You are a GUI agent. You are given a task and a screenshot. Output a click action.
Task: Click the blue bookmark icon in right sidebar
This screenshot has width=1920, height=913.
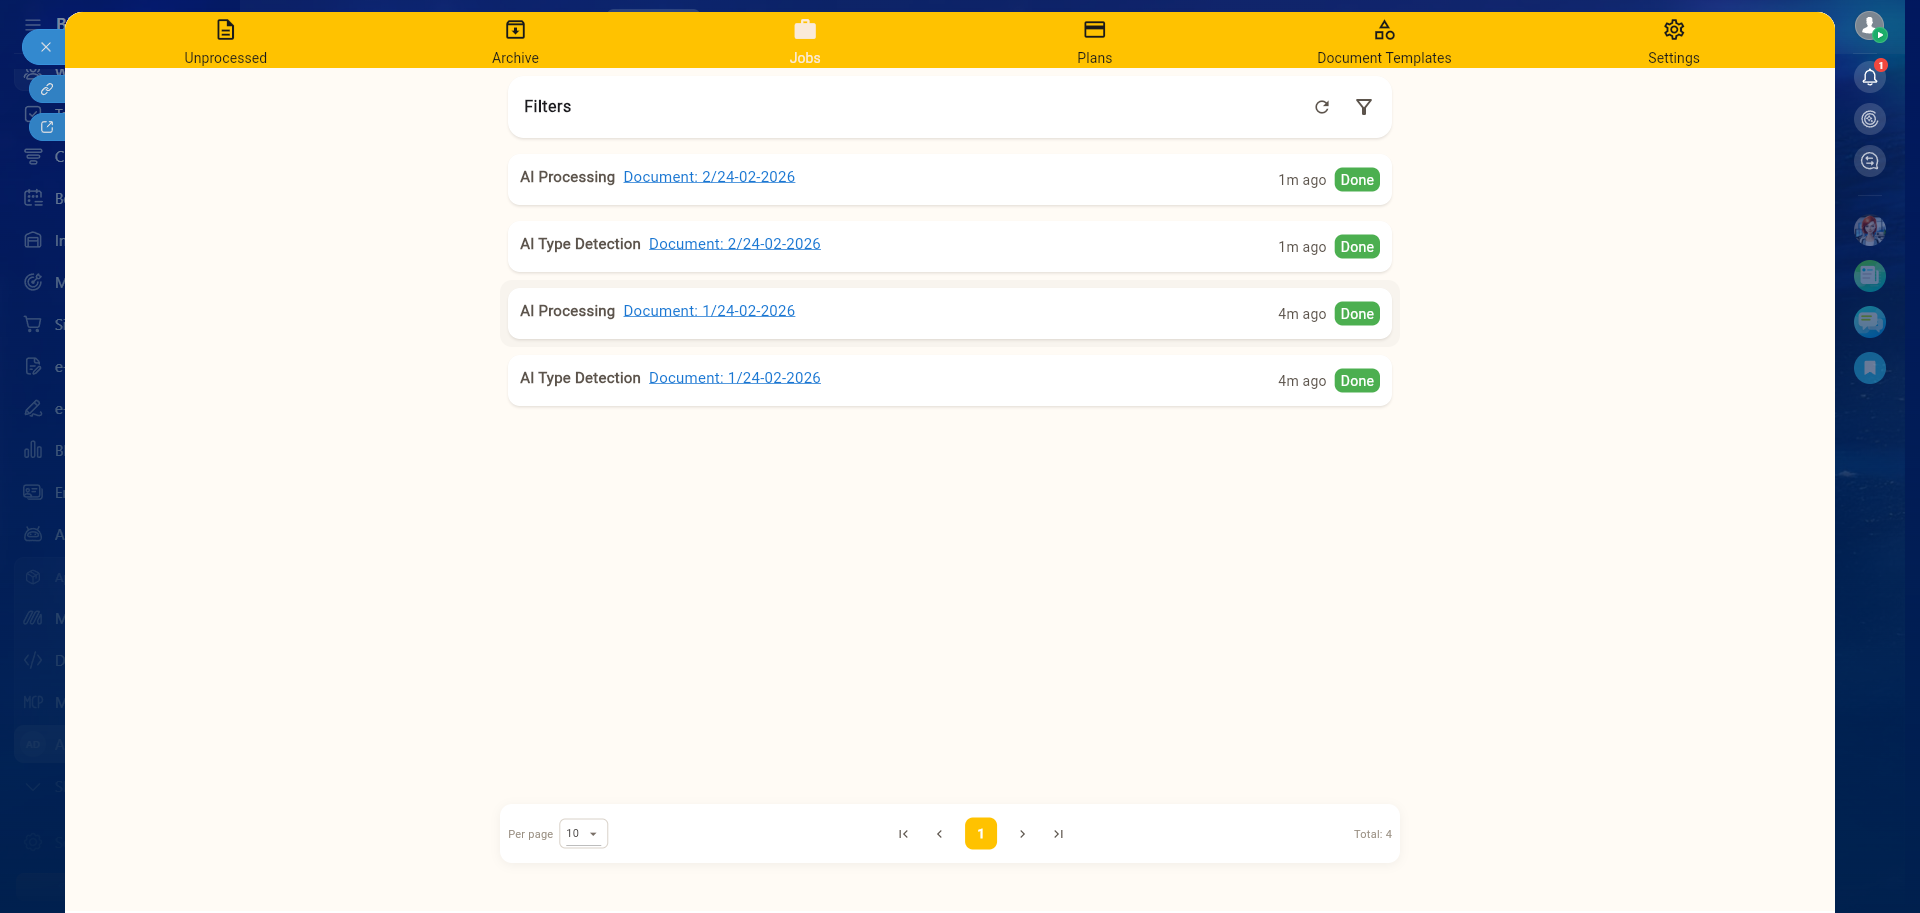(1869, 368)
